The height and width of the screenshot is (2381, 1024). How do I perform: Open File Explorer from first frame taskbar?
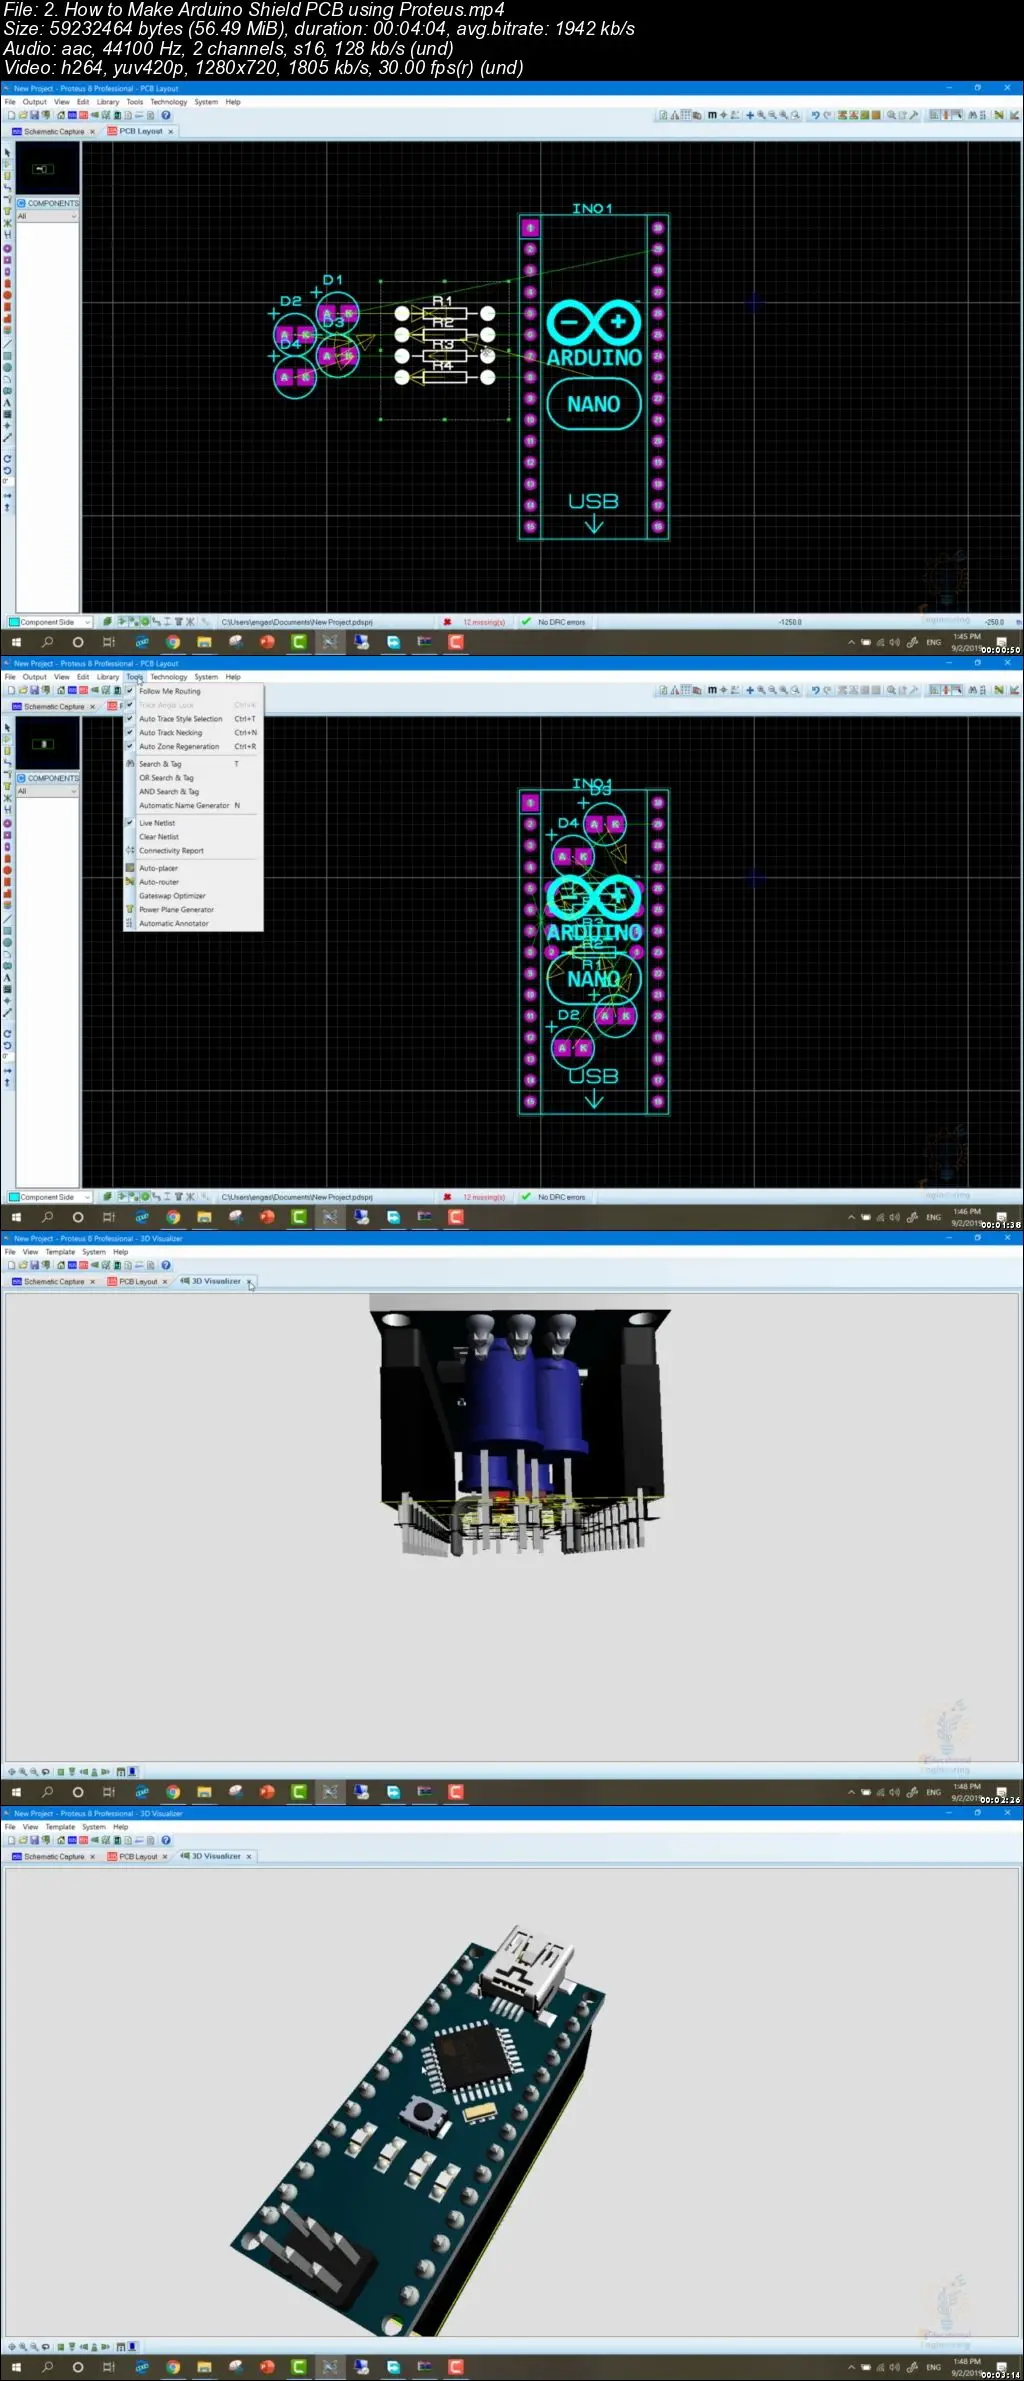[x=204, y=642]
